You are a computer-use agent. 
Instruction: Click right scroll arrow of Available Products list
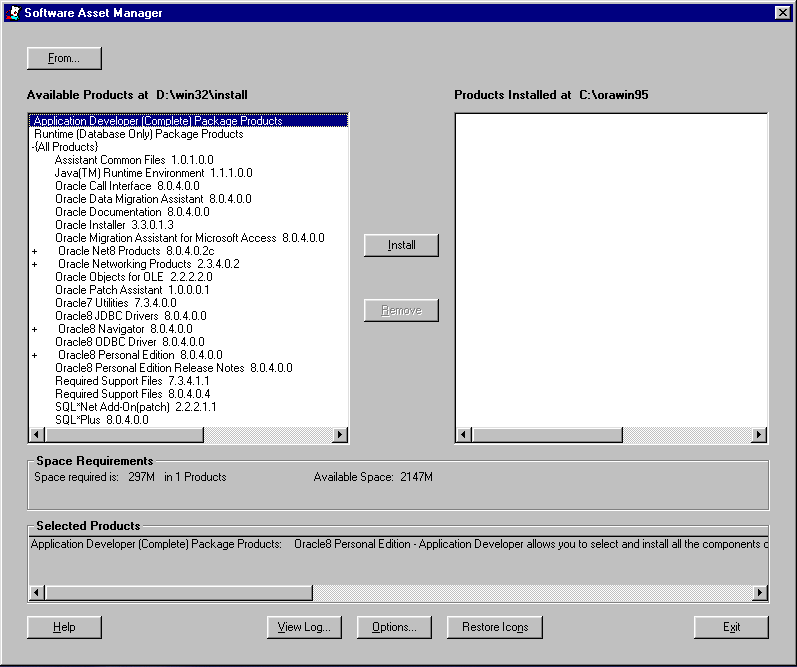click(340, 435)
